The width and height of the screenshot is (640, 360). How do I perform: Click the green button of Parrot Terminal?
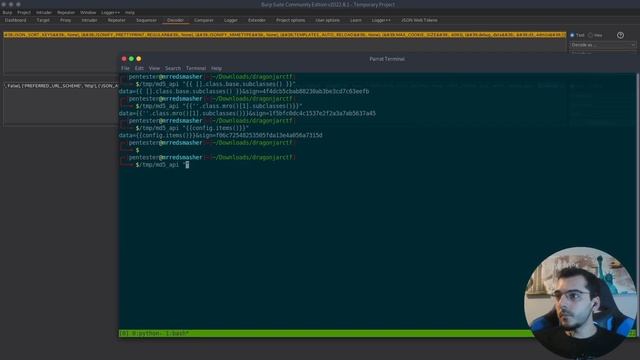coord(131,59)
